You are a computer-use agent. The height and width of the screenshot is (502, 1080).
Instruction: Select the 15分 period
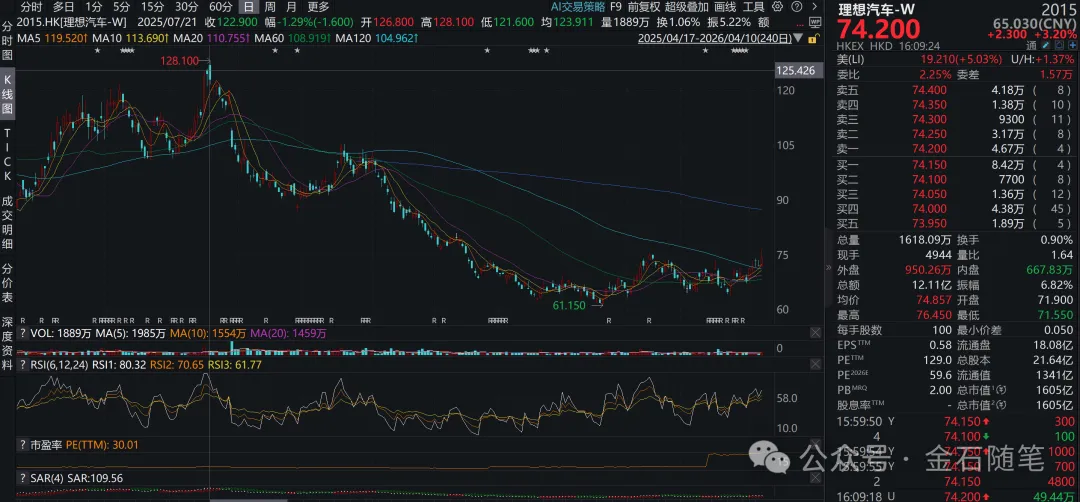coord(152,7)
